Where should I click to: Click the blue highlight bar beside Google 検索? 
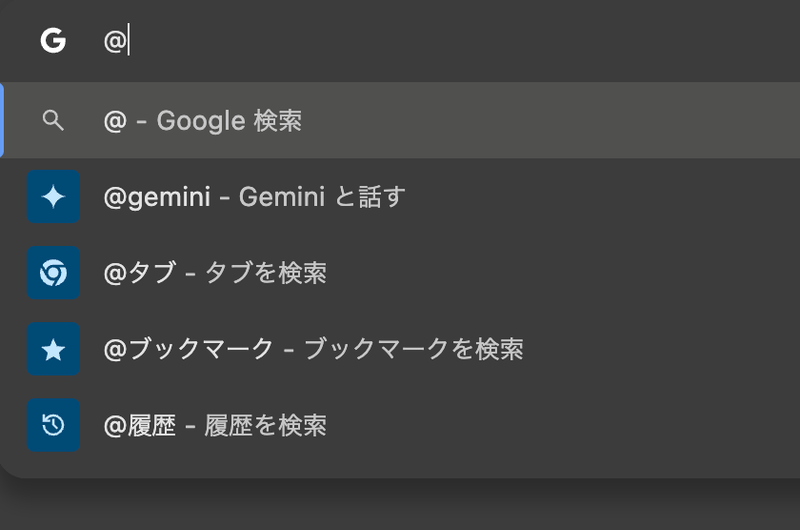click(x=2, y=121)
